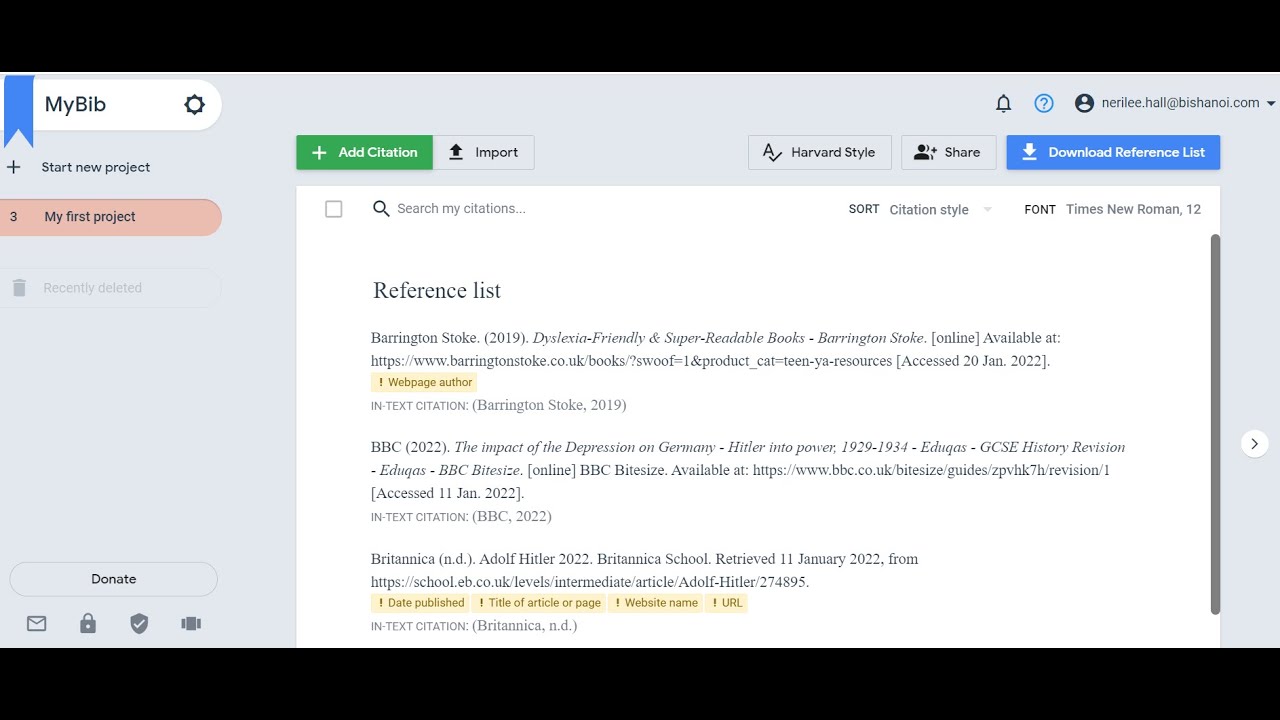Click the padlock privacy icon
Screen dimensions: 1280x720
(x=88, y=624)
